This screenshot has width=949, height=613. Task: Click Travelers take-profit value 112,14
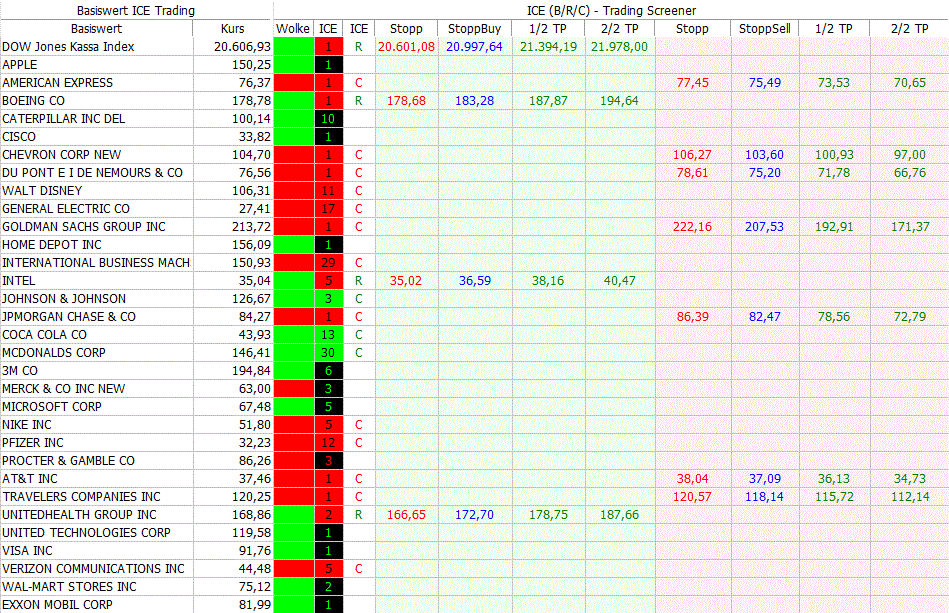pos(910,497)
